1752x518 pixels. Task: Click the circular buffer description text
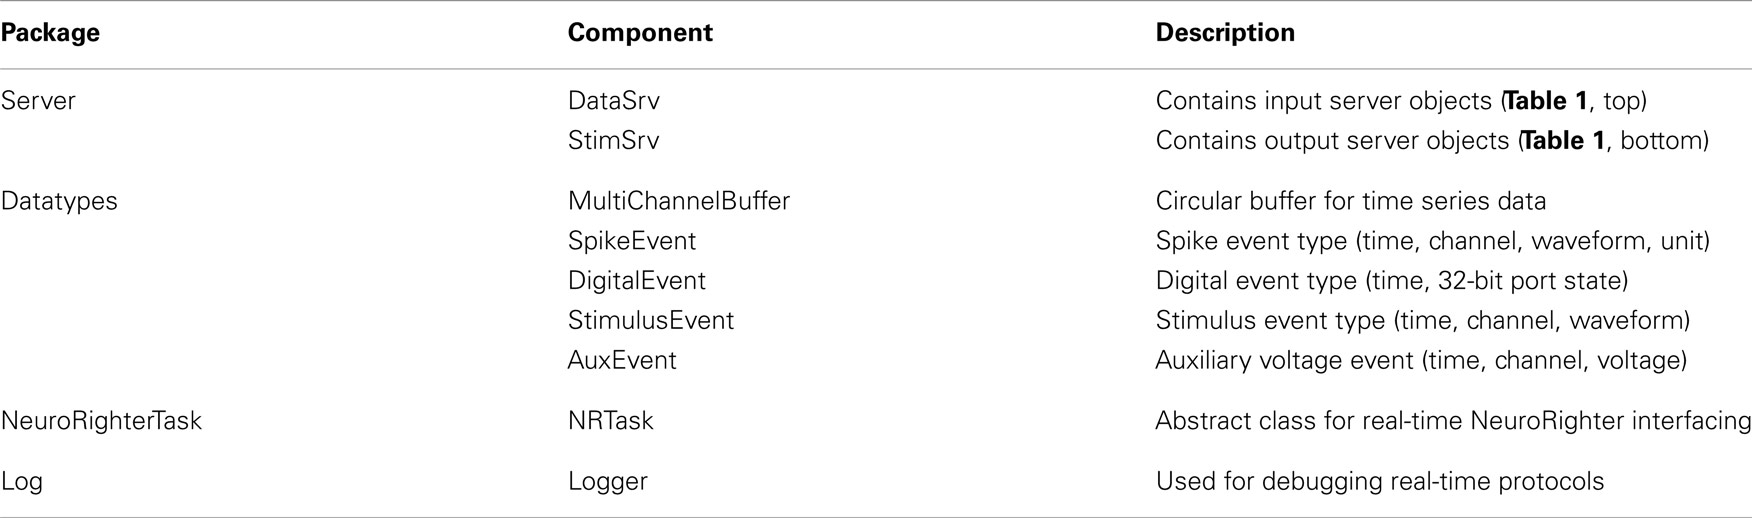click(x=1351, y=201)
